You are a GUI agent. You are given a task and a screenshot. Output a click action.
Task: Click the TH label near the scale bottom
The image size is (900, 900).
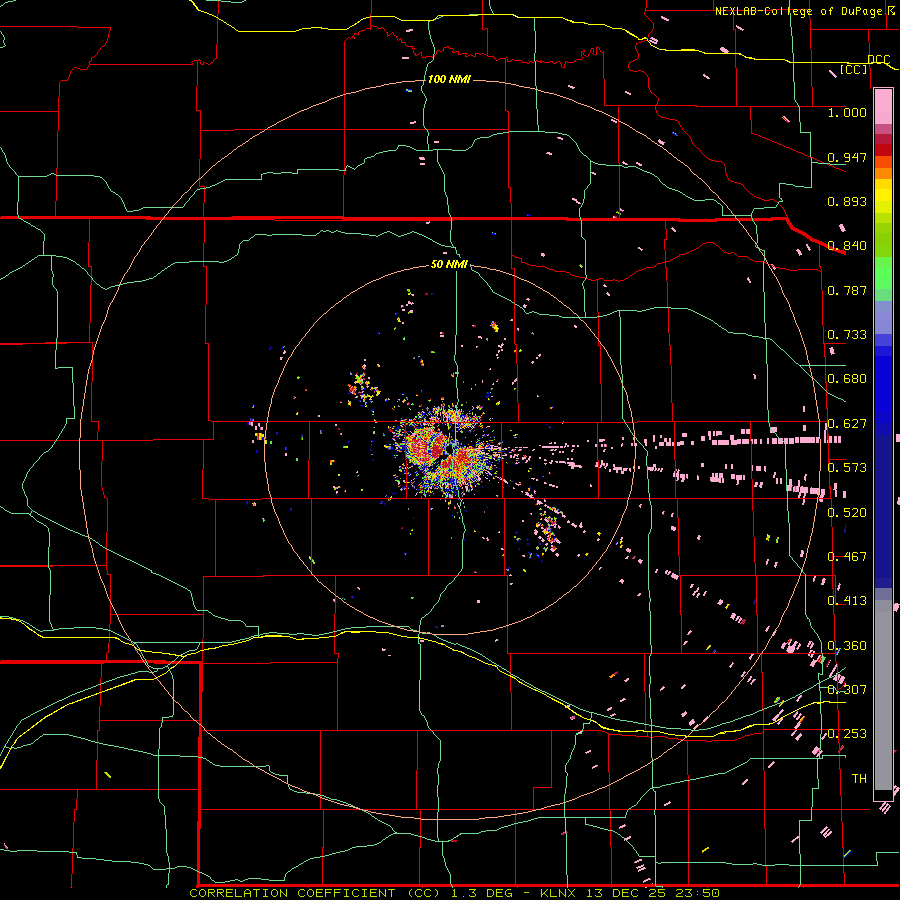859,779
